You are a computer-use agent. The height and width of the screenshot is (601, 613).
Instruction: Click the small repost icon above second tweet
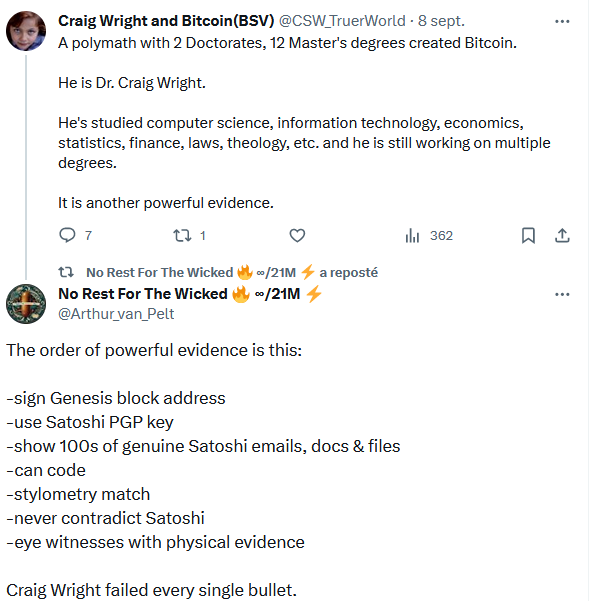tap(67, 272)
